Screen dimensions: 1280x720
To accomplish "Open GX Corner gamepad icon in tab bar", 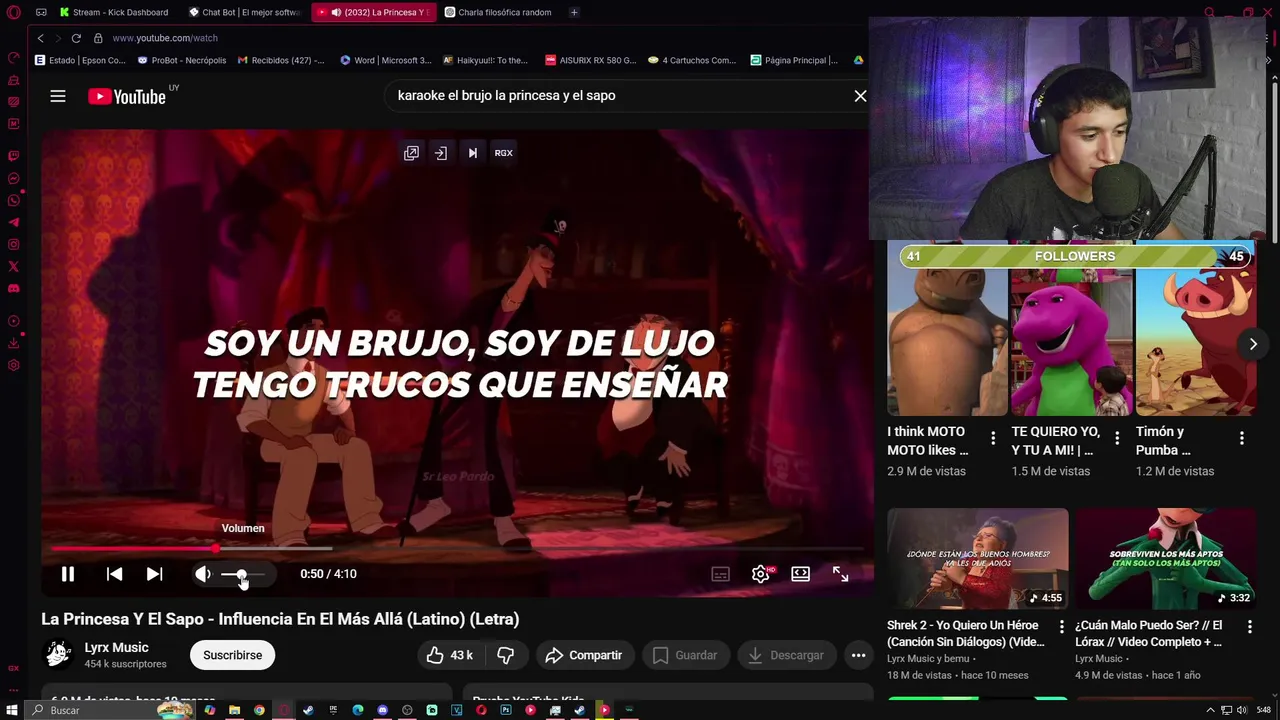I will [x=41, y=12].
